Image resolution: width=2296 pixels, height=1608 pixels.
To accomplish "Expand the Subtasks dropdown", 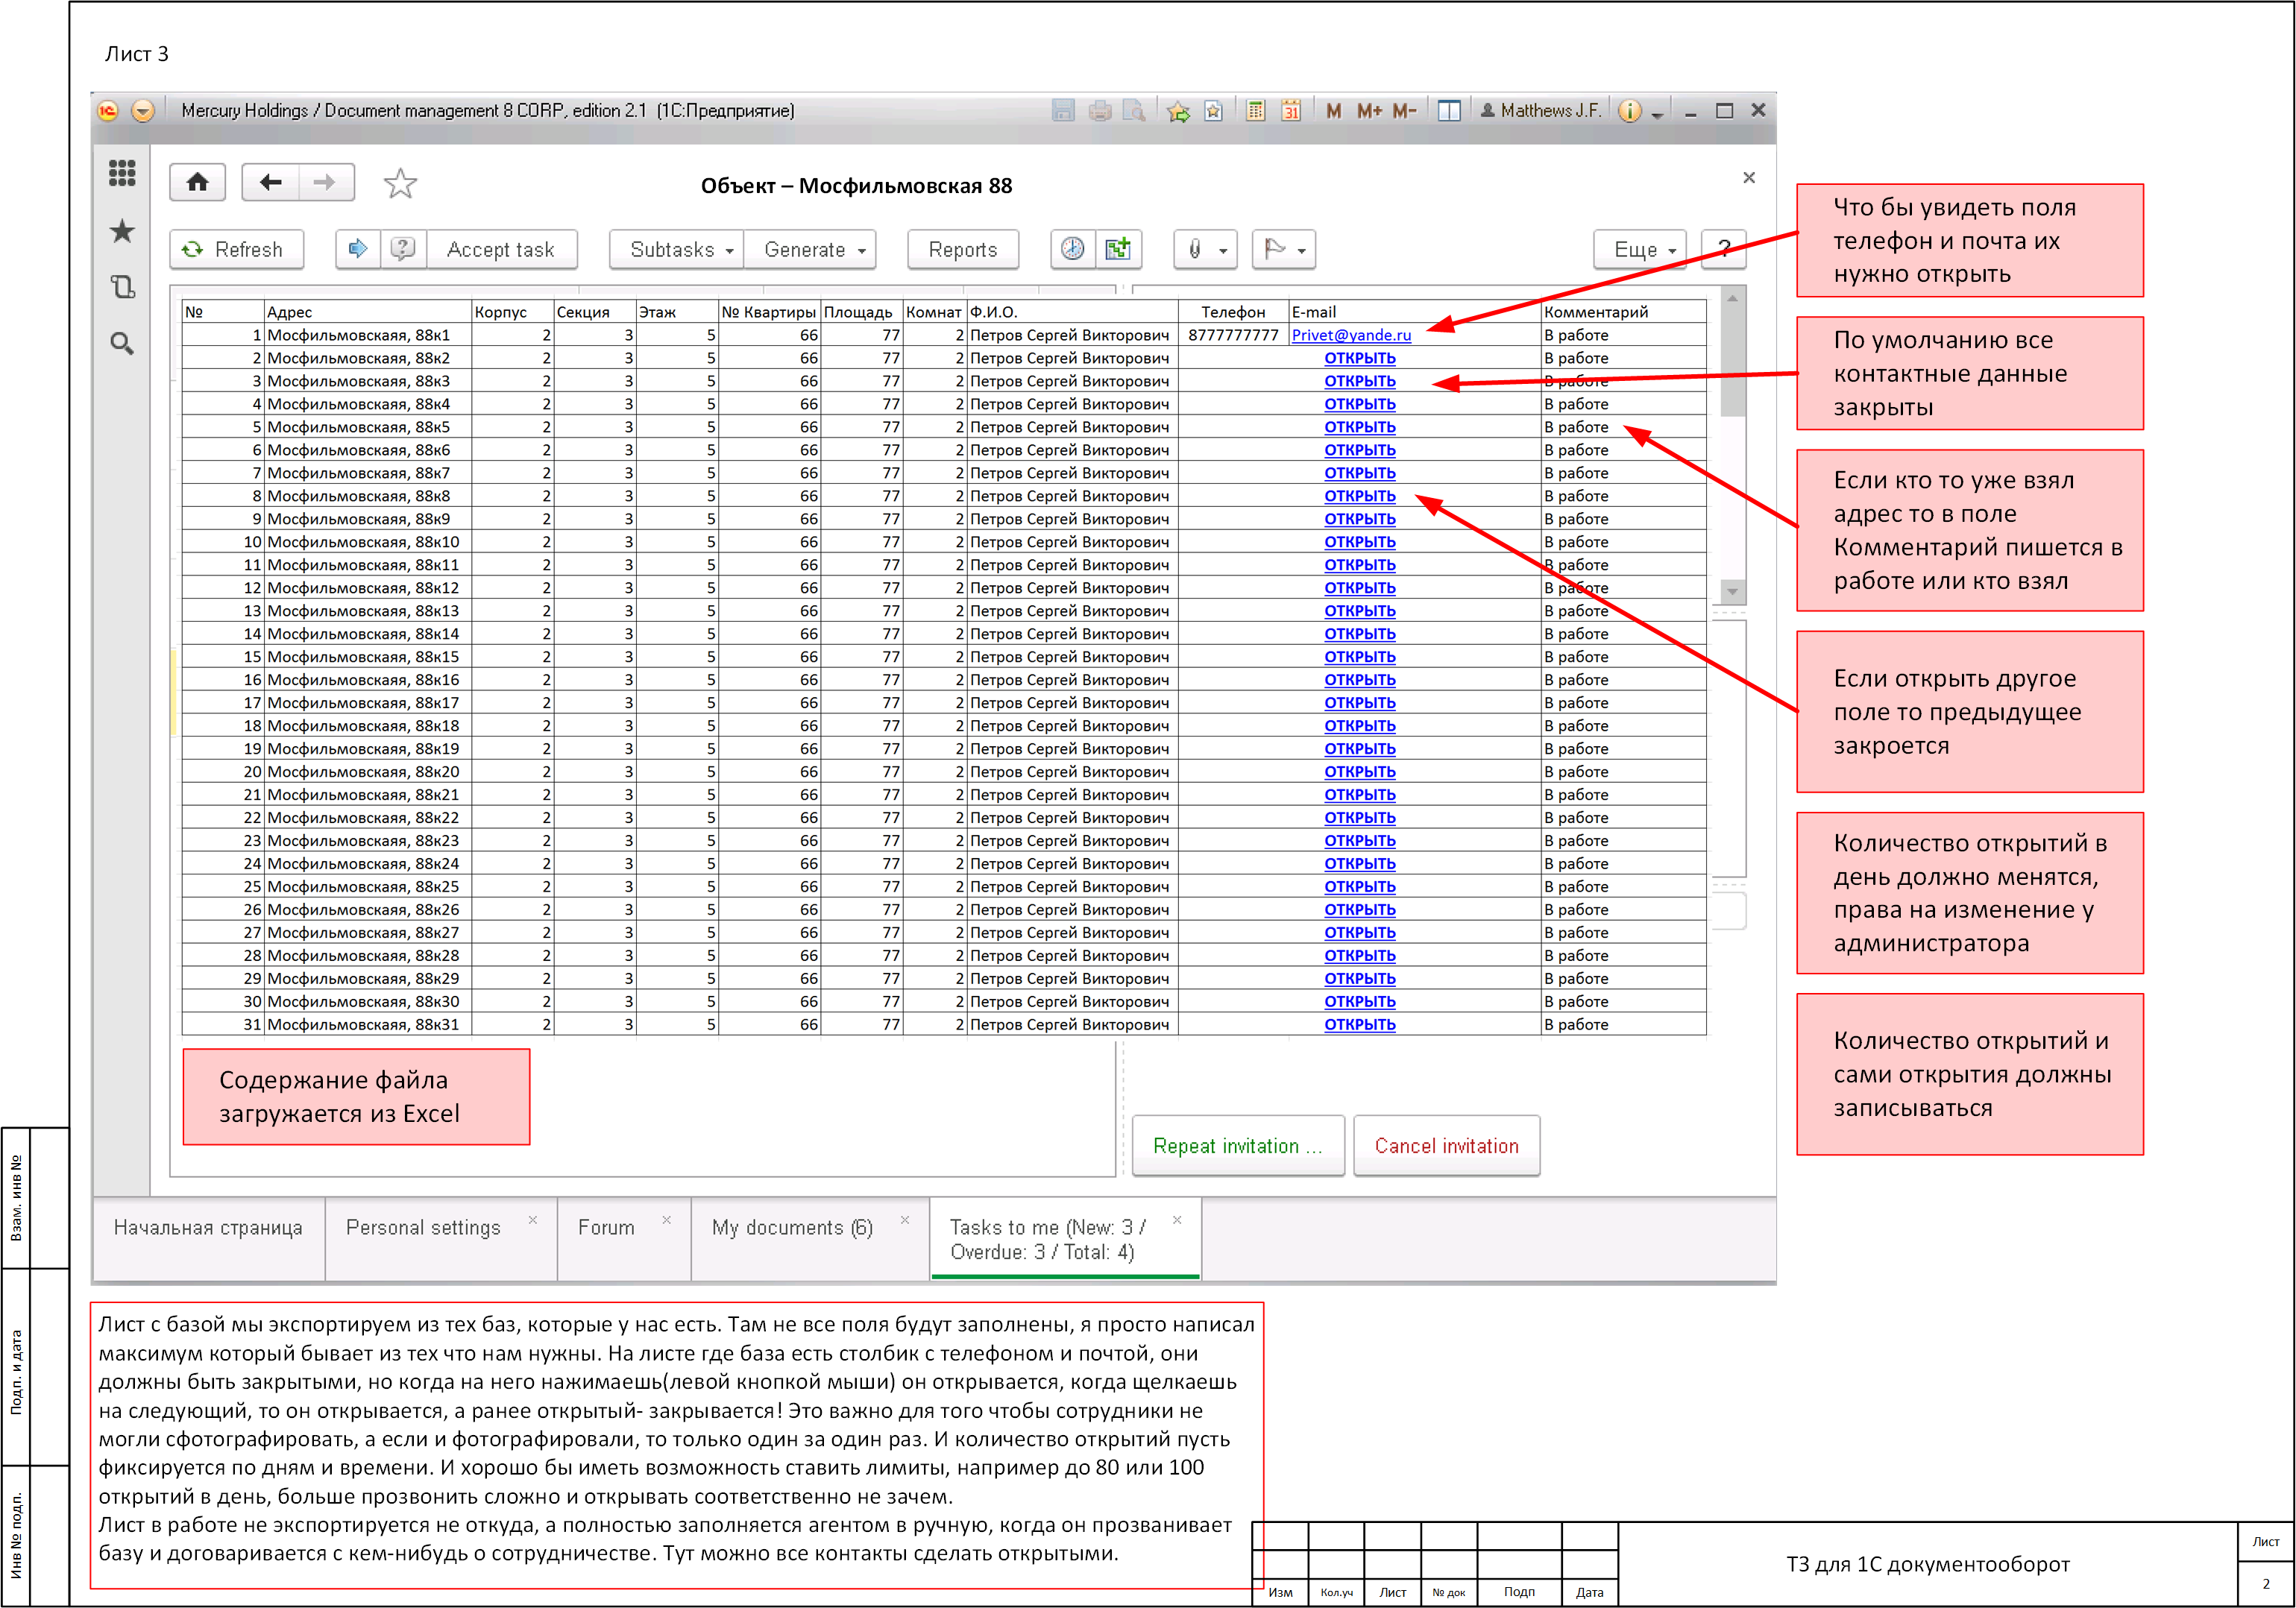I will 682,250.
